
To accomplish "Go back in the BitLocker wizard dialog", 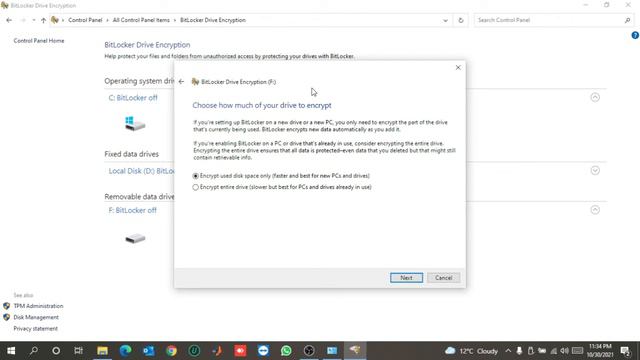I will tap(181, 82).
